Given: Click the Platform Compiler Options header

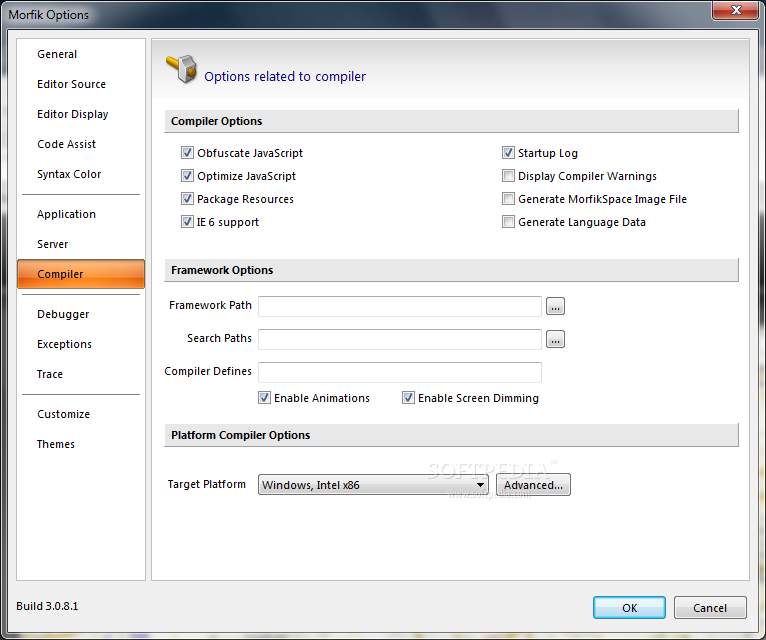Looking at the screenshot, I should pyautogui.click(x=451, y=435).
